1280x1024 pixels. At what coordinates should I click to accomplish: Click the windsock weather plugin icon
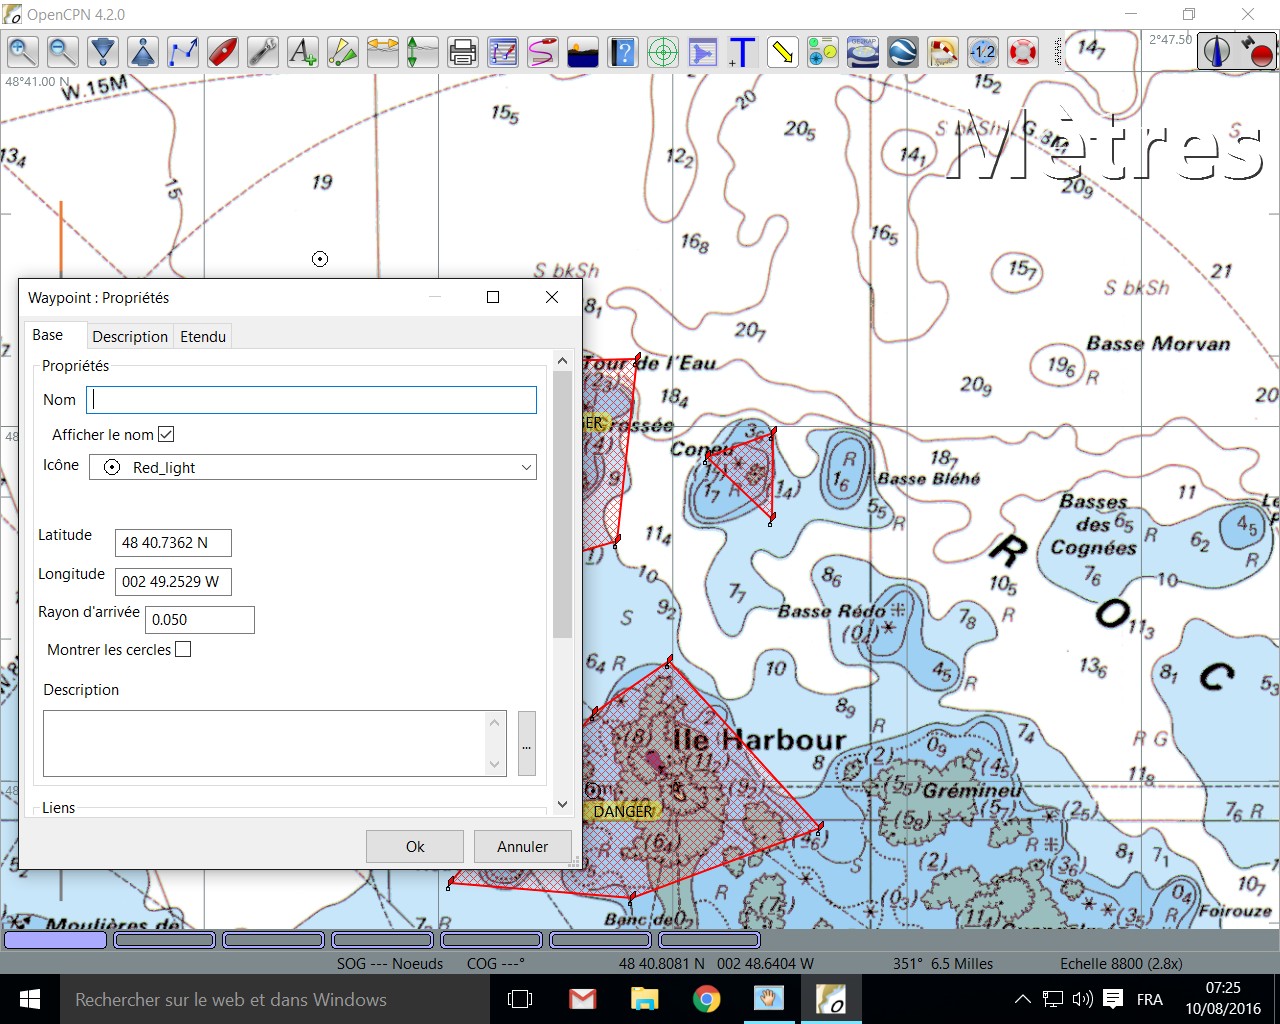pos(942,51)
